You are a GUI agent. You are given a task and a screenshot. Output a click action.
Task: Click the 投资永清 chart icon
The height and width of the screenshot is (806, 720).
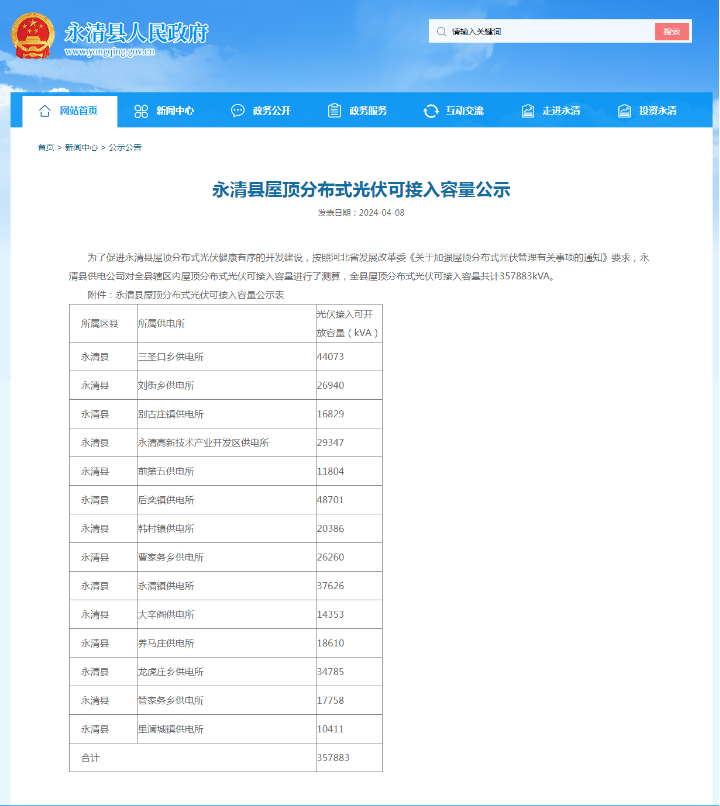[624, 111]
